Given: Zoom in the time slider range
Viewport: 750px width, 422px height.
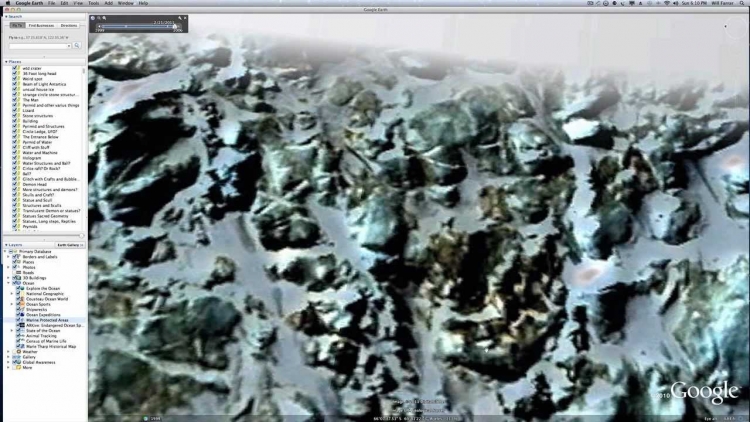Looking at the screenshot, I should (104, 18).
